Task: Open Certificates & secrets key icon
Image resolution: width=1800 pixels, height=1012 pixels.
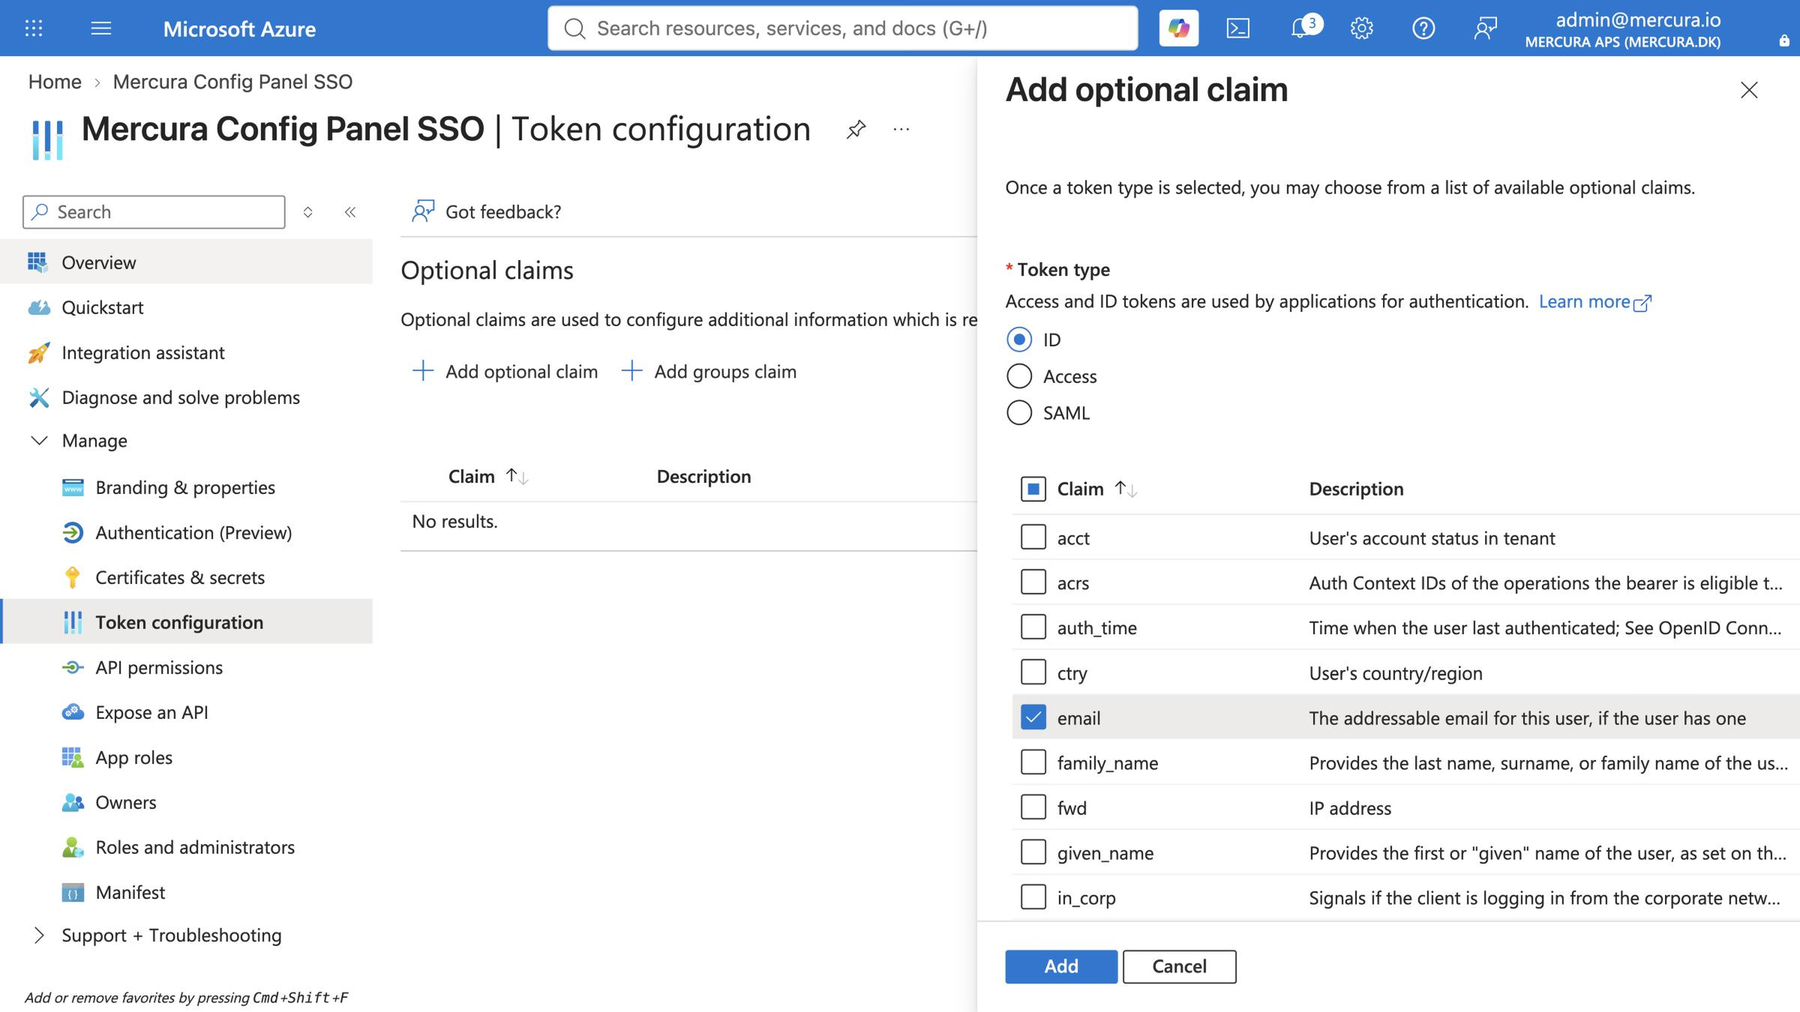Action: [x=72, y=577]
